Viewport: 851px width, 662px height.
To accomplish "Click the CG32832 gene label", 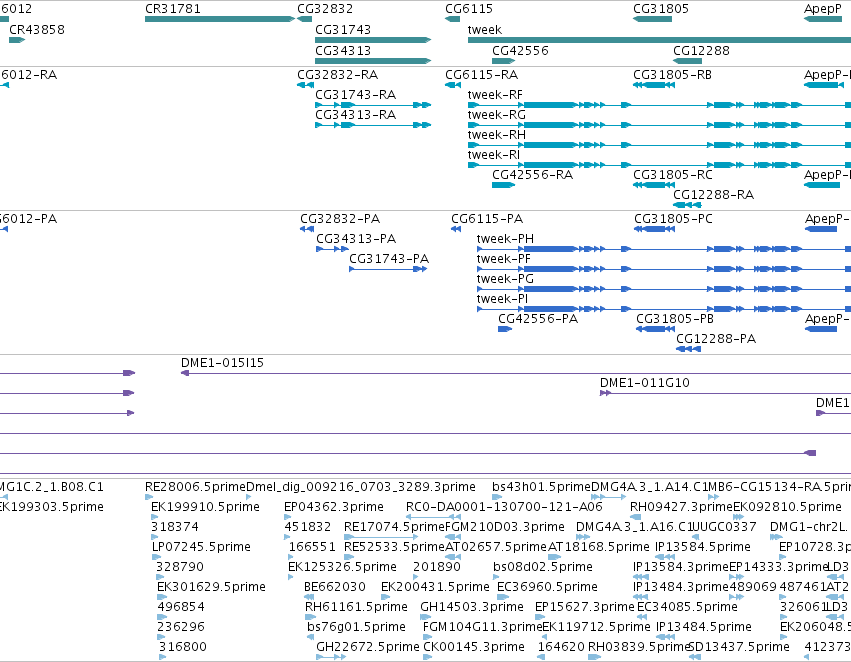I will point(325,9).
